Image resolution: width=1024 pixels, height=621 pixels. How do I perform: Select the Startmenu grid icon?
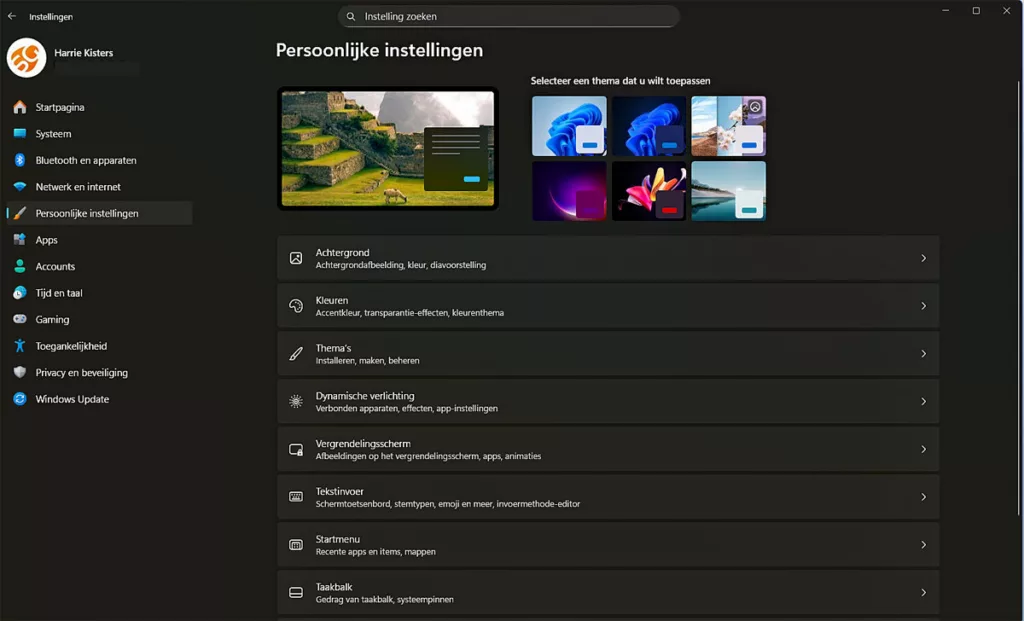click(295, 544)
